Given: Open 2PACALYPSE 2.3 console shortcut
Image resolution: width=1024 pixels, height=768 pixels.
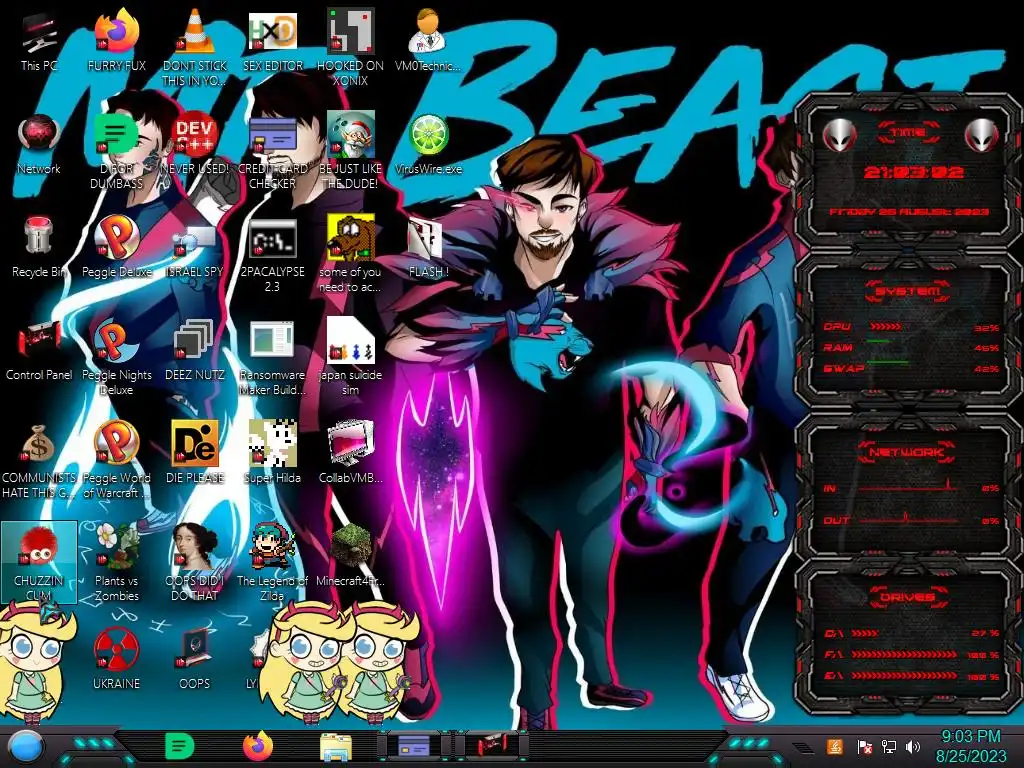Looking at the screenshot, I should (272, 255).
